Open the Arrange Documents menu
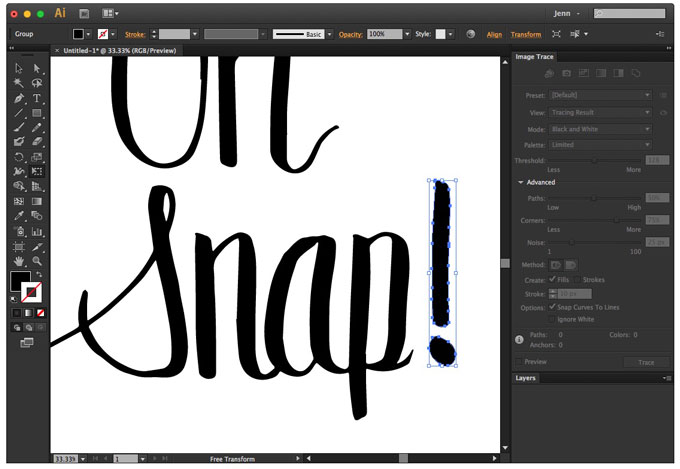This screenshot has height=469, width=680. pos(110,13)
